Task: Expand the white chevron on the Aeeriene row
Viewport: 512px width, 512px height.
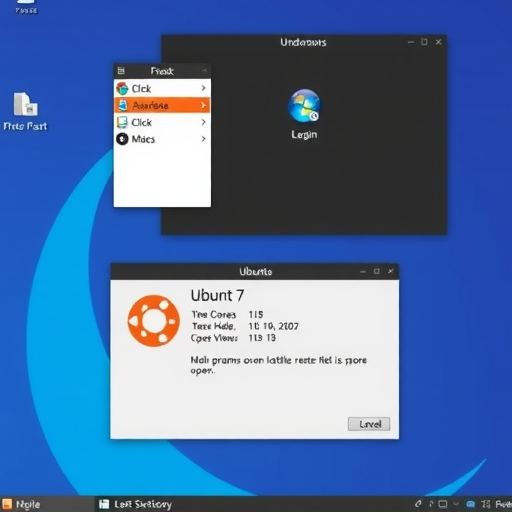Action: (x=203, y=105)
